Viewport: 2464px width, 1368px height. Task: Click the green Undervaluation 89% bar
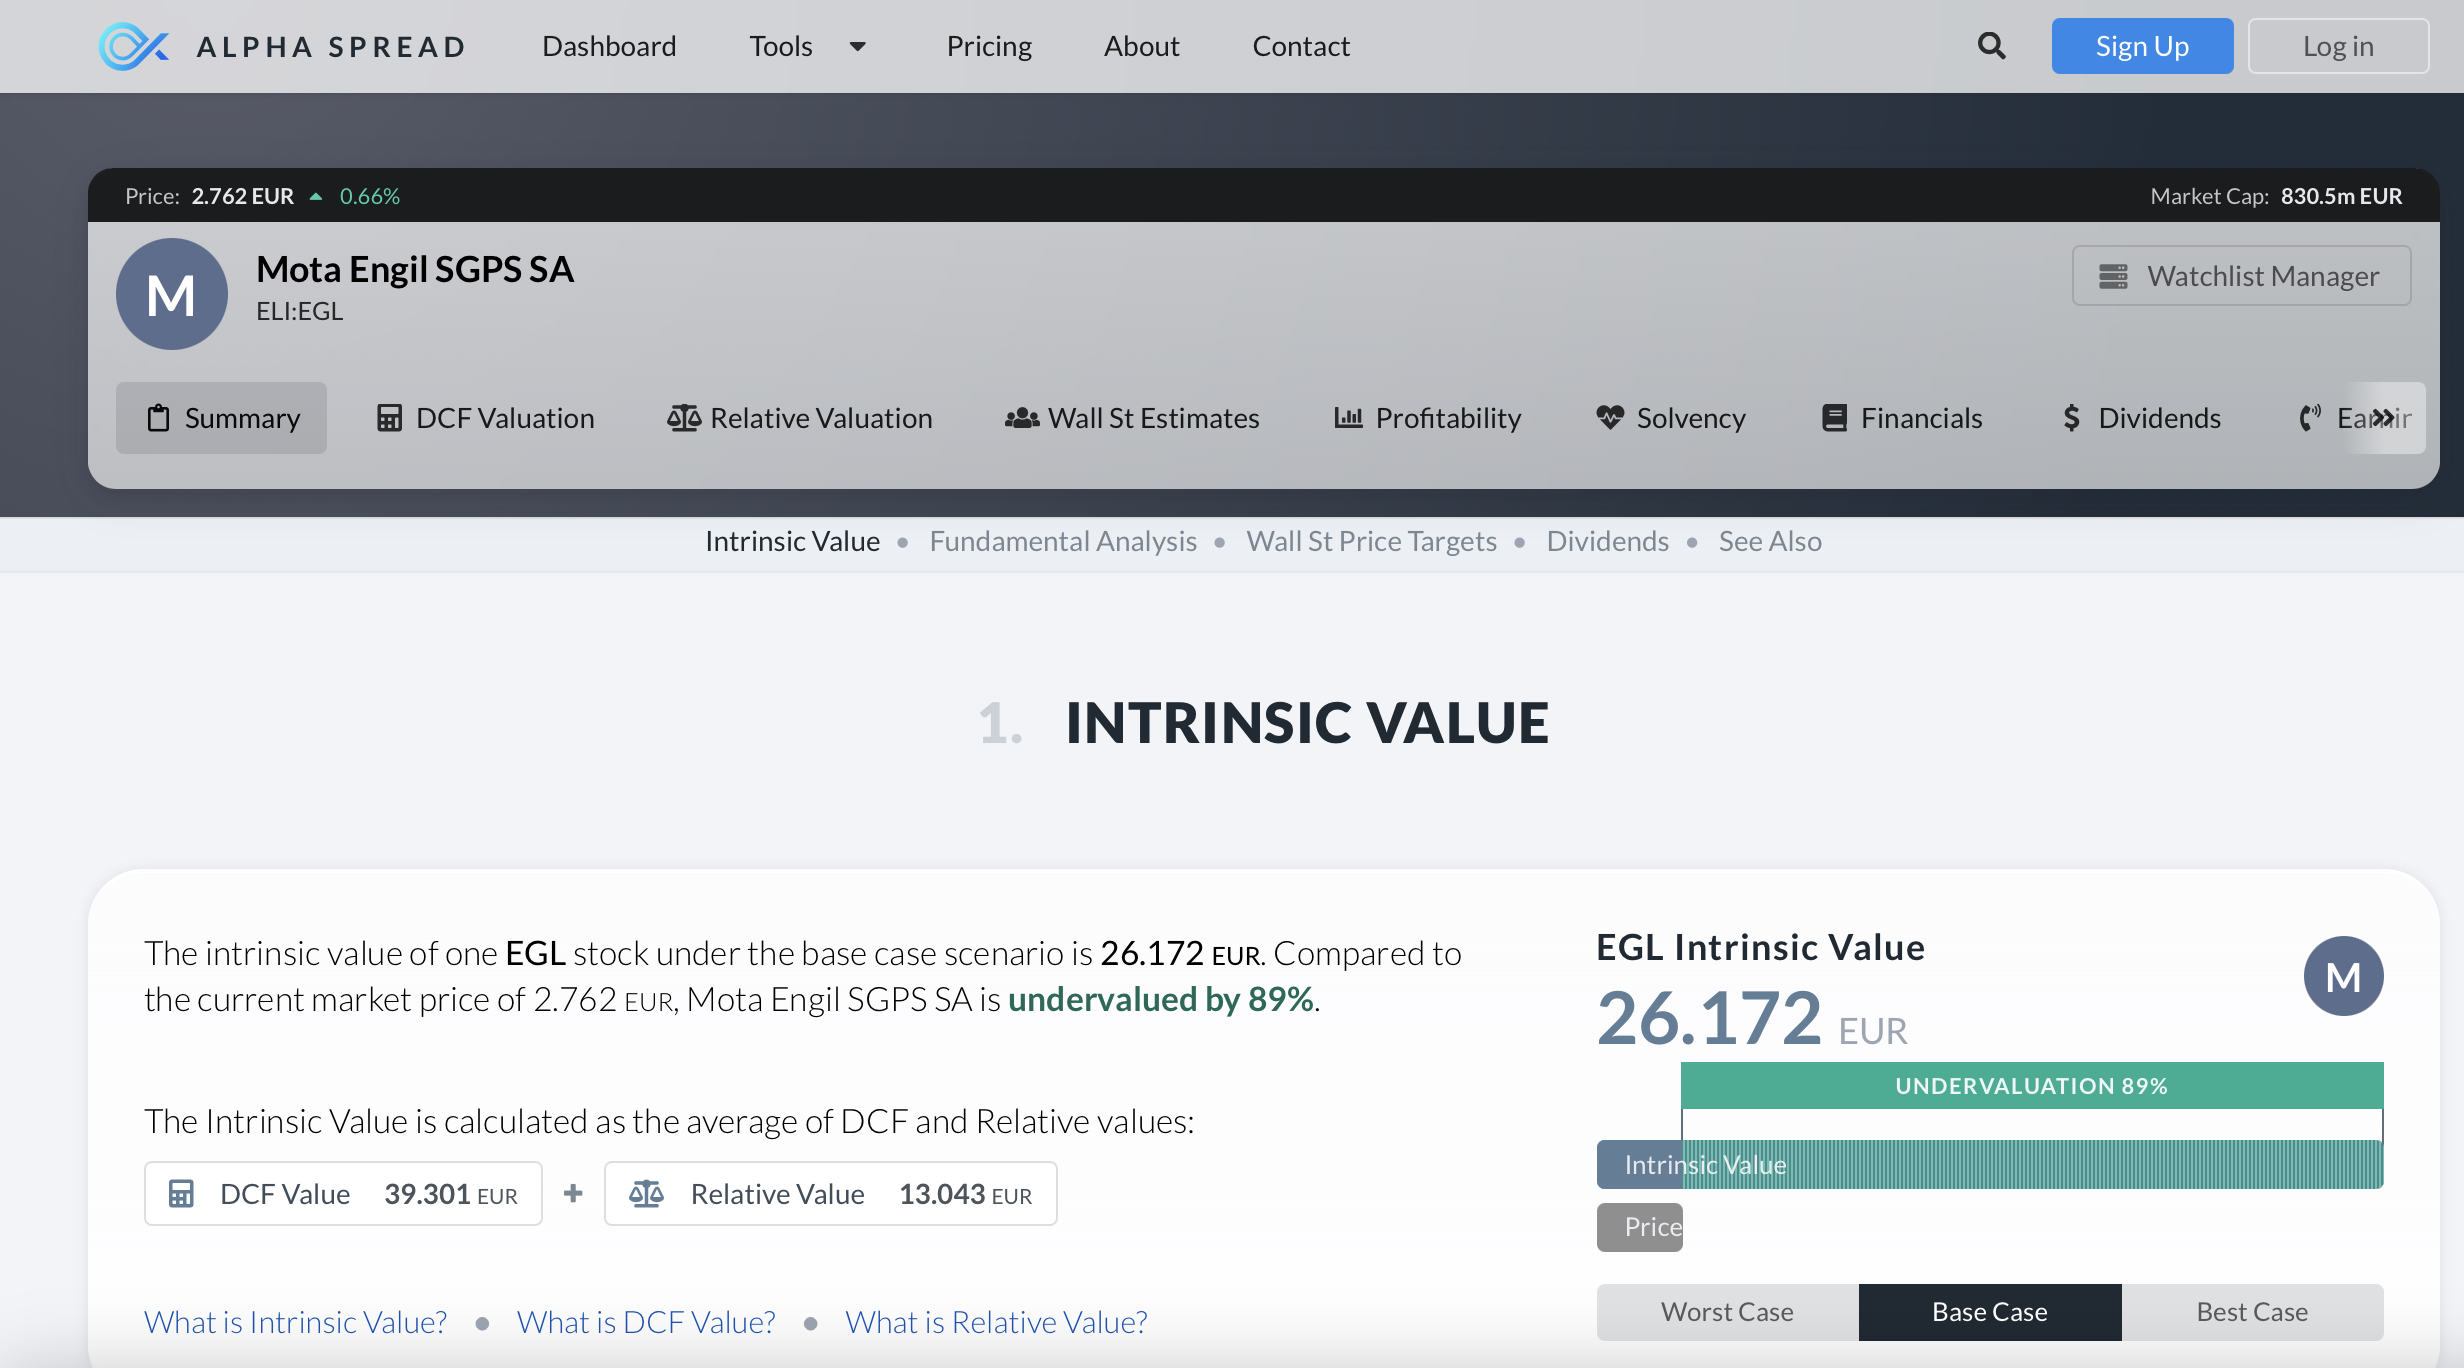click(x=2031, y=1086)
